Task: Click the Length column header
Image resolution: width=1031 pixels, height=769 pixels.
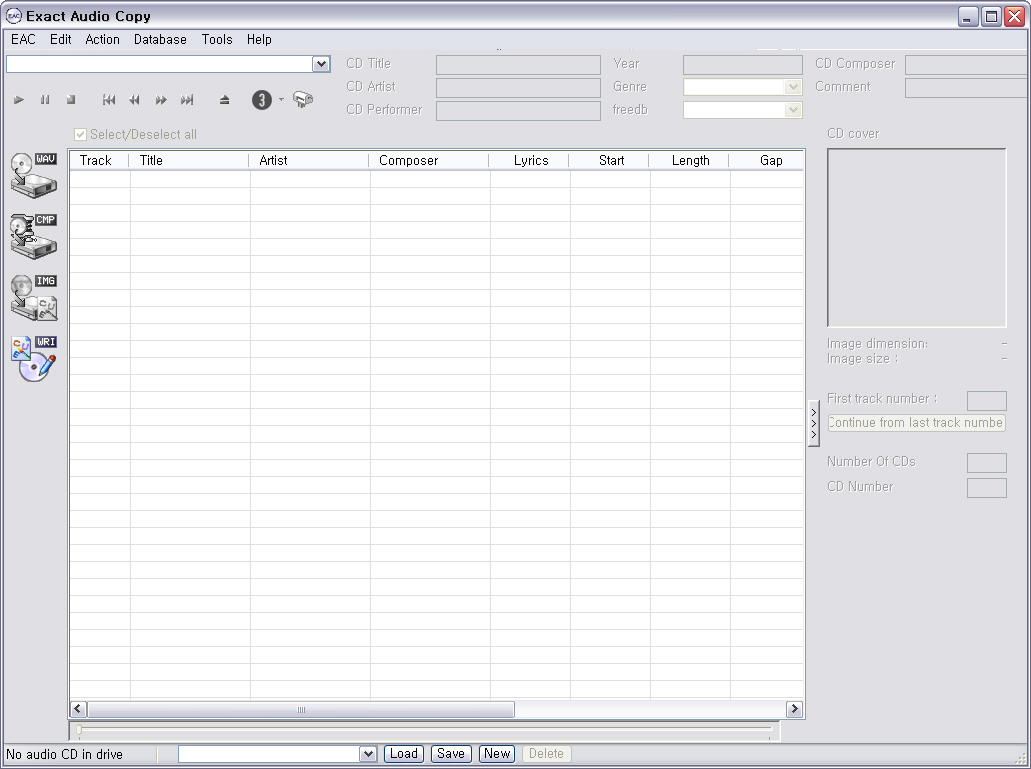Action: [x=688, y=160]
